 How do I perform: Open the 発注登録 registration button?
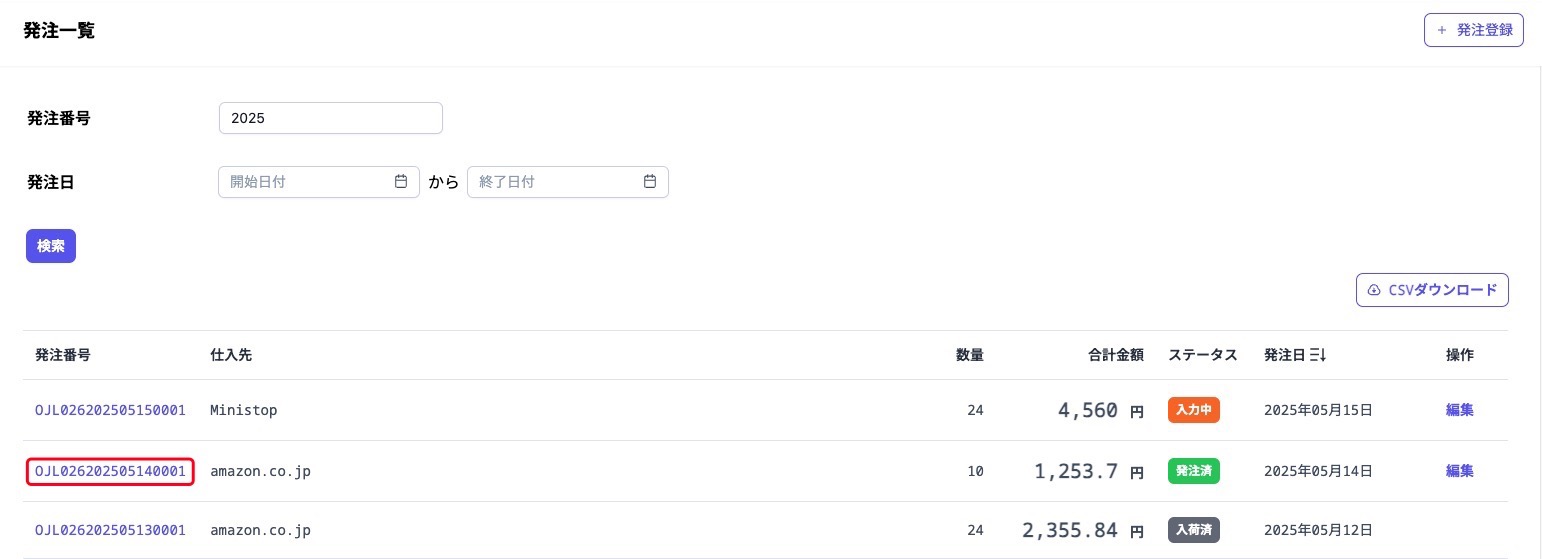(1473, 30)
